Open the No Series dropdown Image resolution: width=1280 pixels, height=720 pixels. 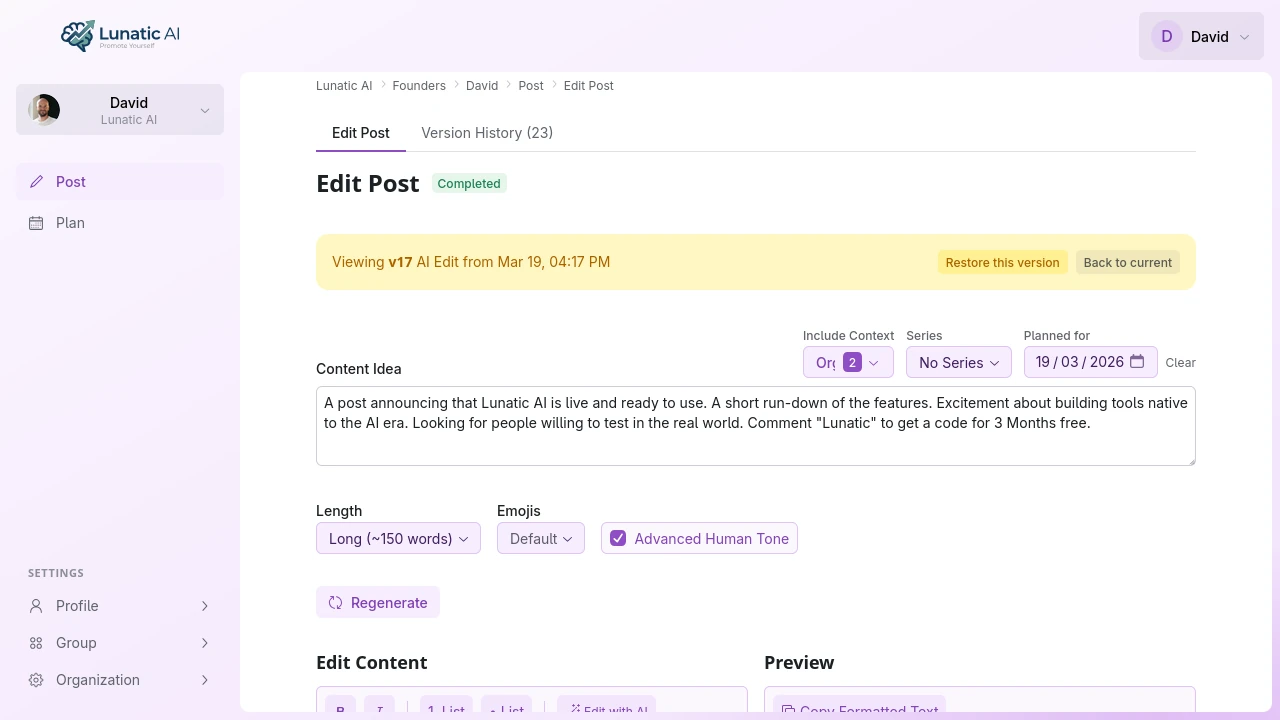point(959,362)
